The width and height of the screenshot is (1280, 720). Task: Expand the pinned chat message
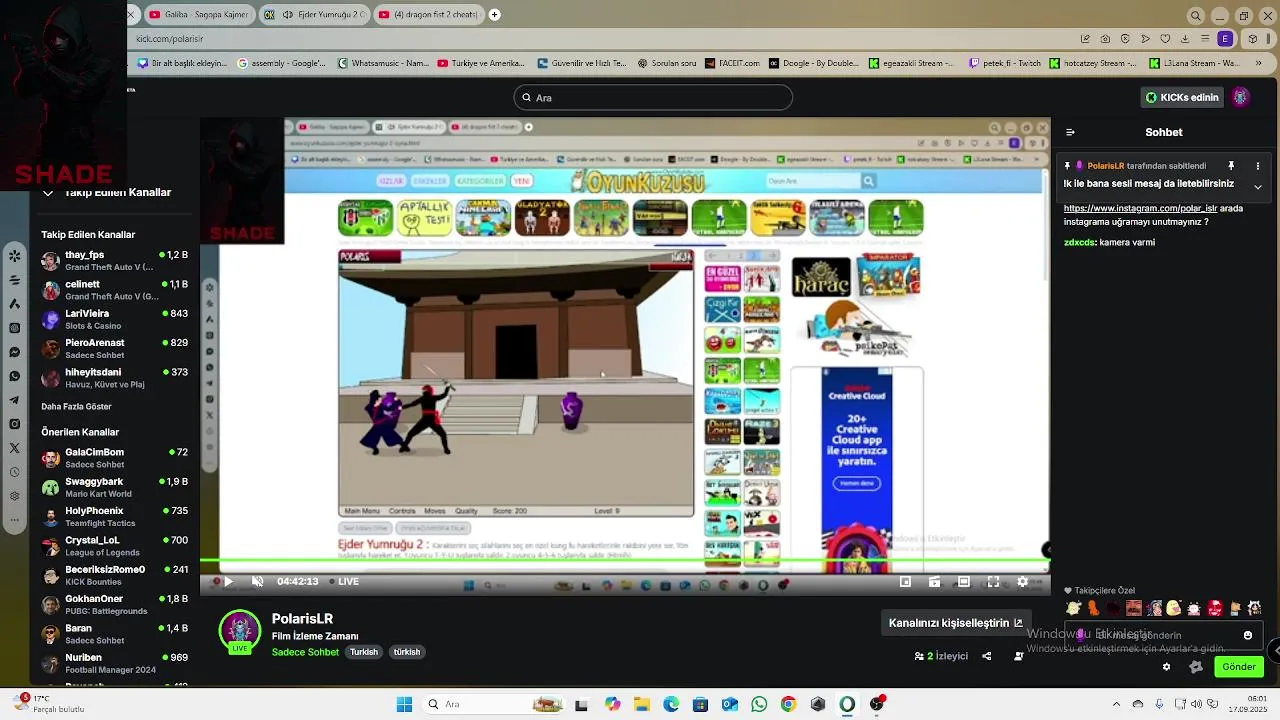1258,186
